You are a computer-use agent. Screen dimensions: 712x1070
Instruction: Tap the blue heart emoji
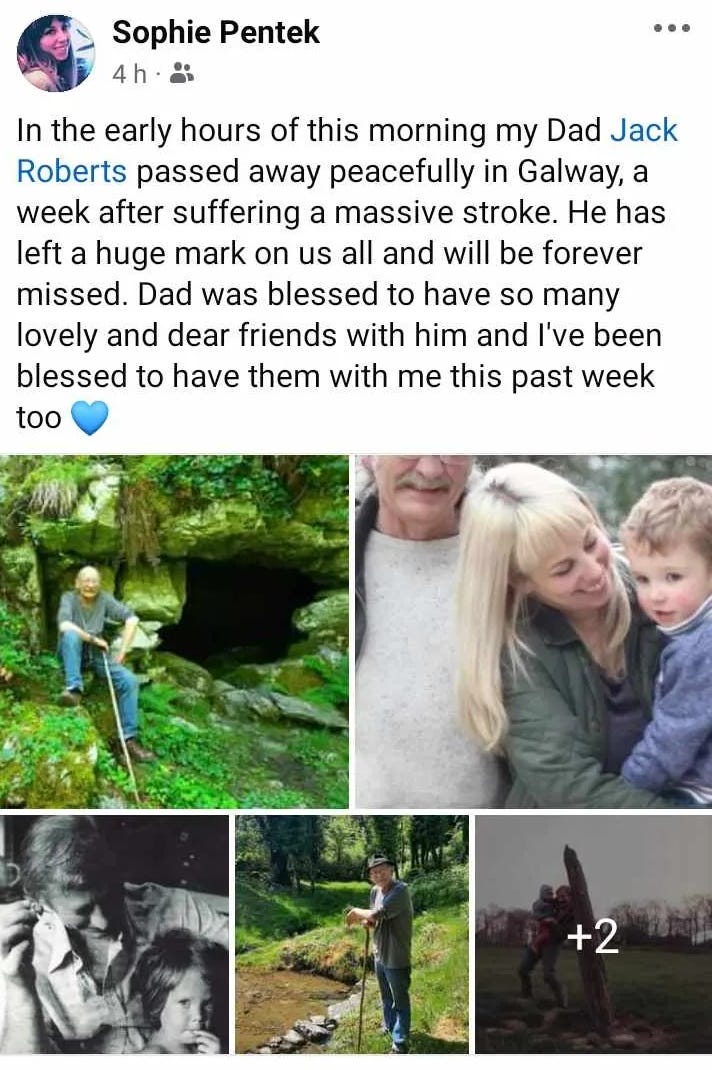tap(89, 418)
